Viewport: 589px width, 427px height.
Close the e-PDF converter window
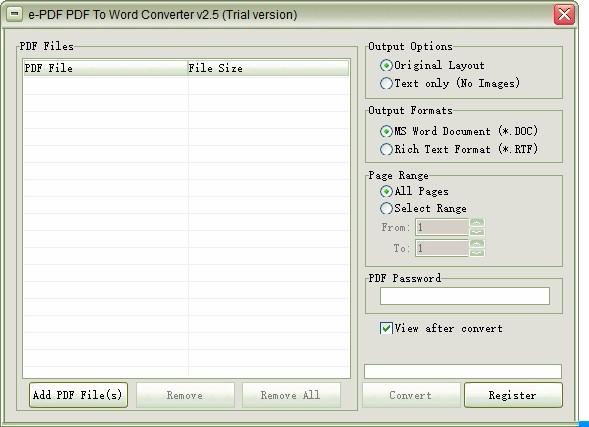564,15
